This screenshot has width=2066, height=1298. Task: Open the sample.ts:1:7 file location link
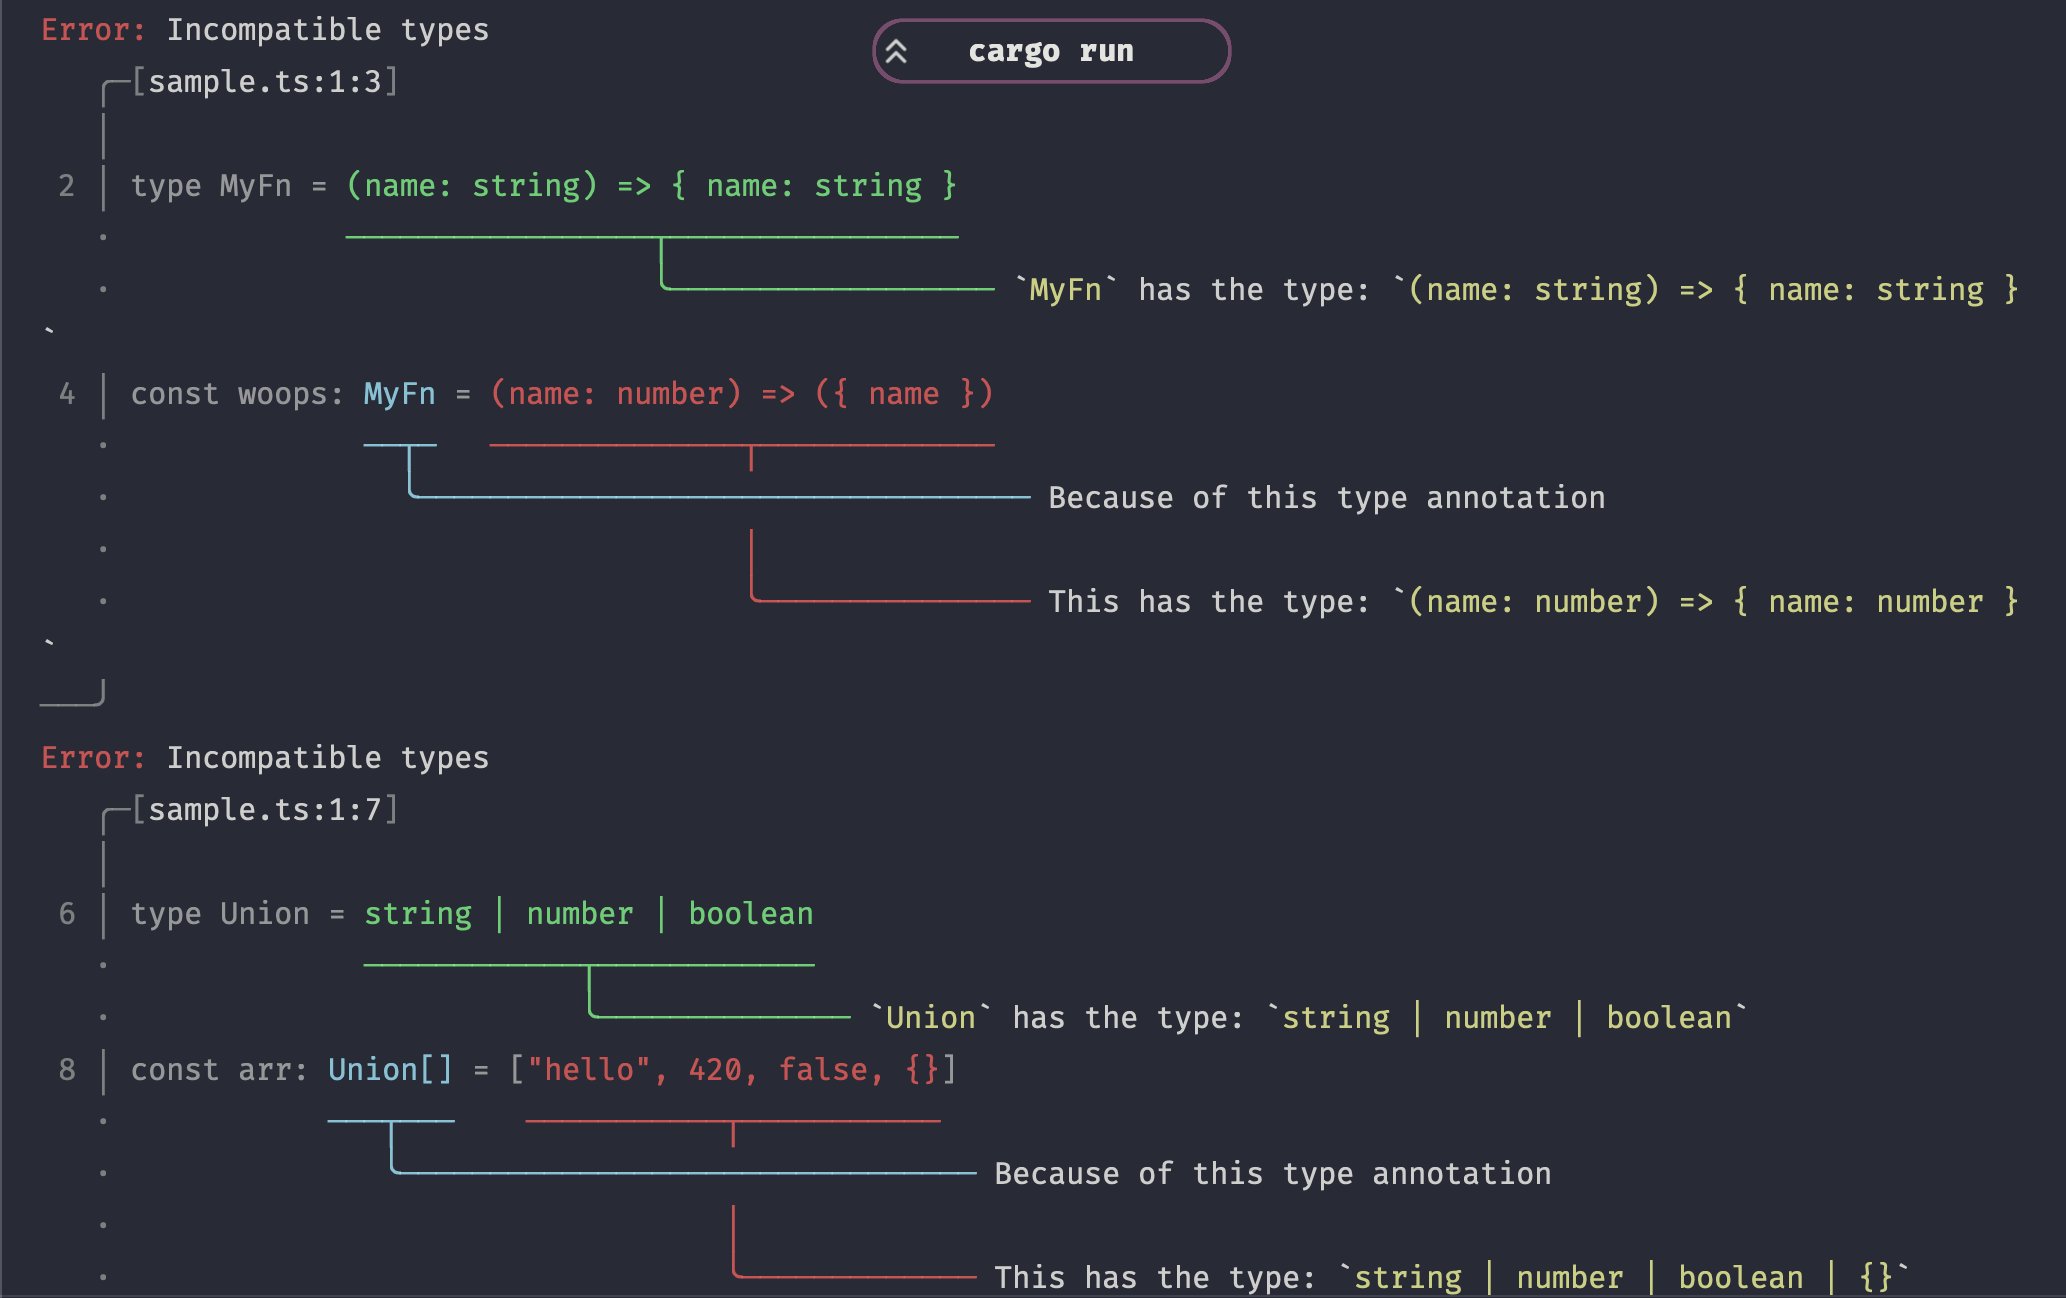(265, 810)
